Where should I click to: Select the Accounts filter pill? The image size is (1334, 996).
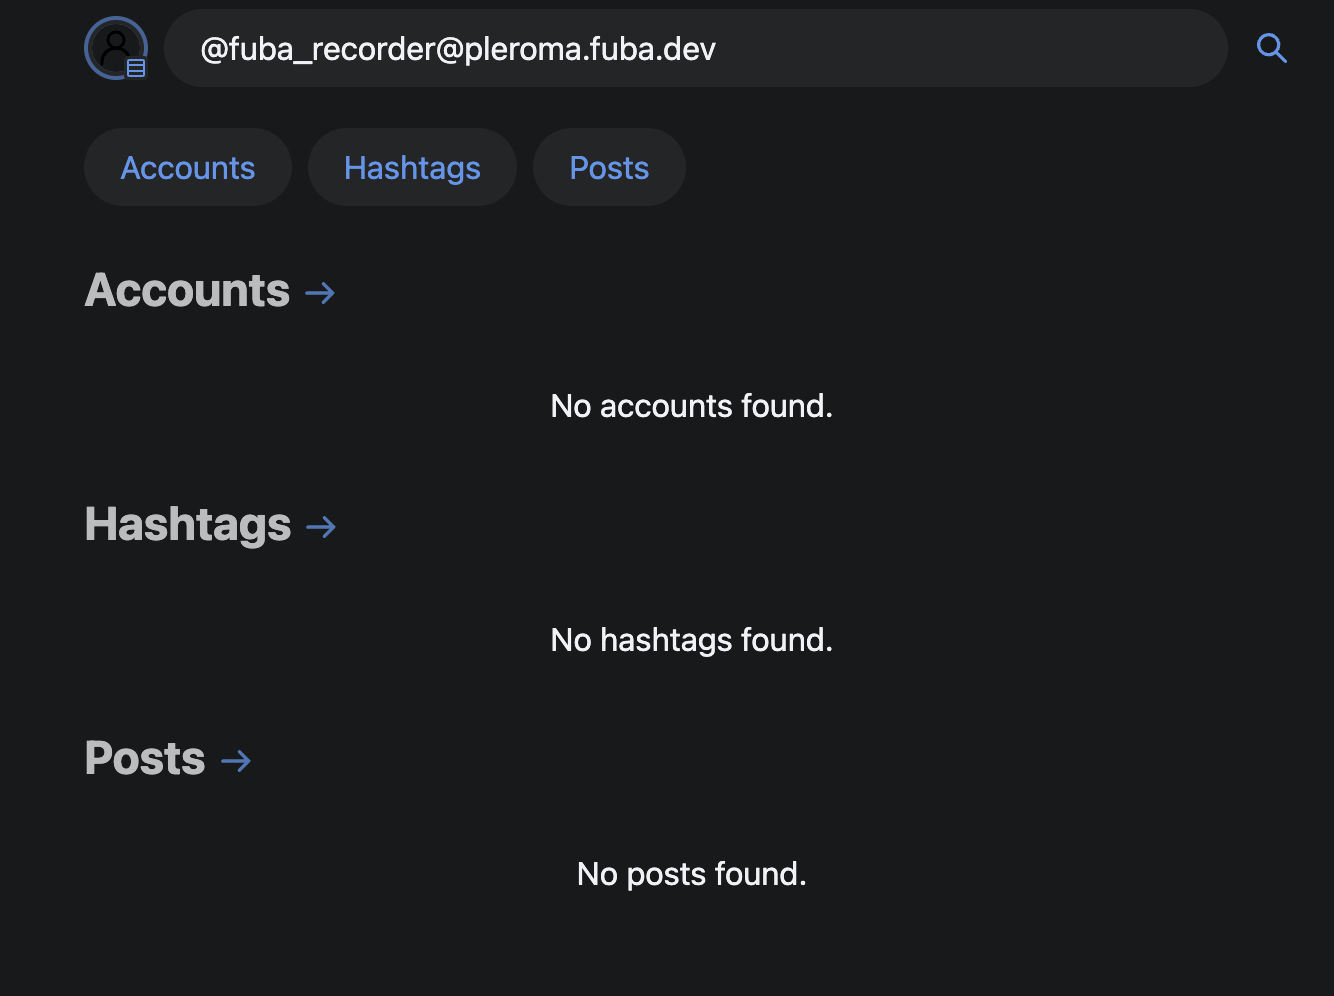pyautogui.click(x=188, y=167)
